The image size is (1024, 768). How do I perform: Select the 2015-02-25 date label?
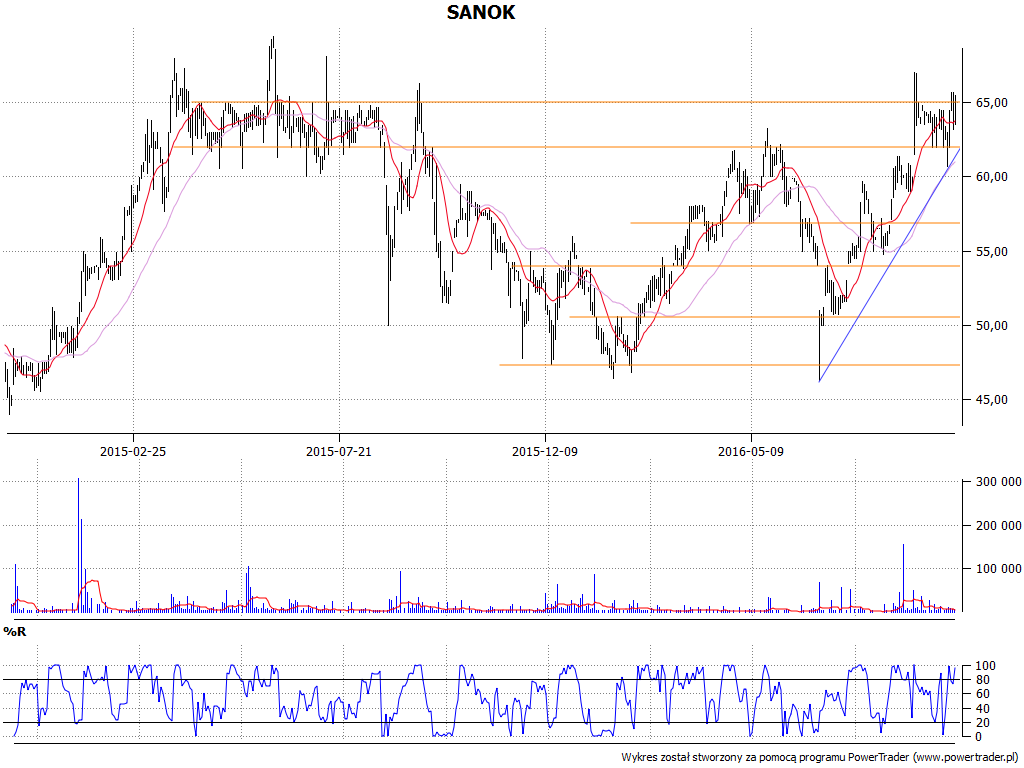pos(133,451)
